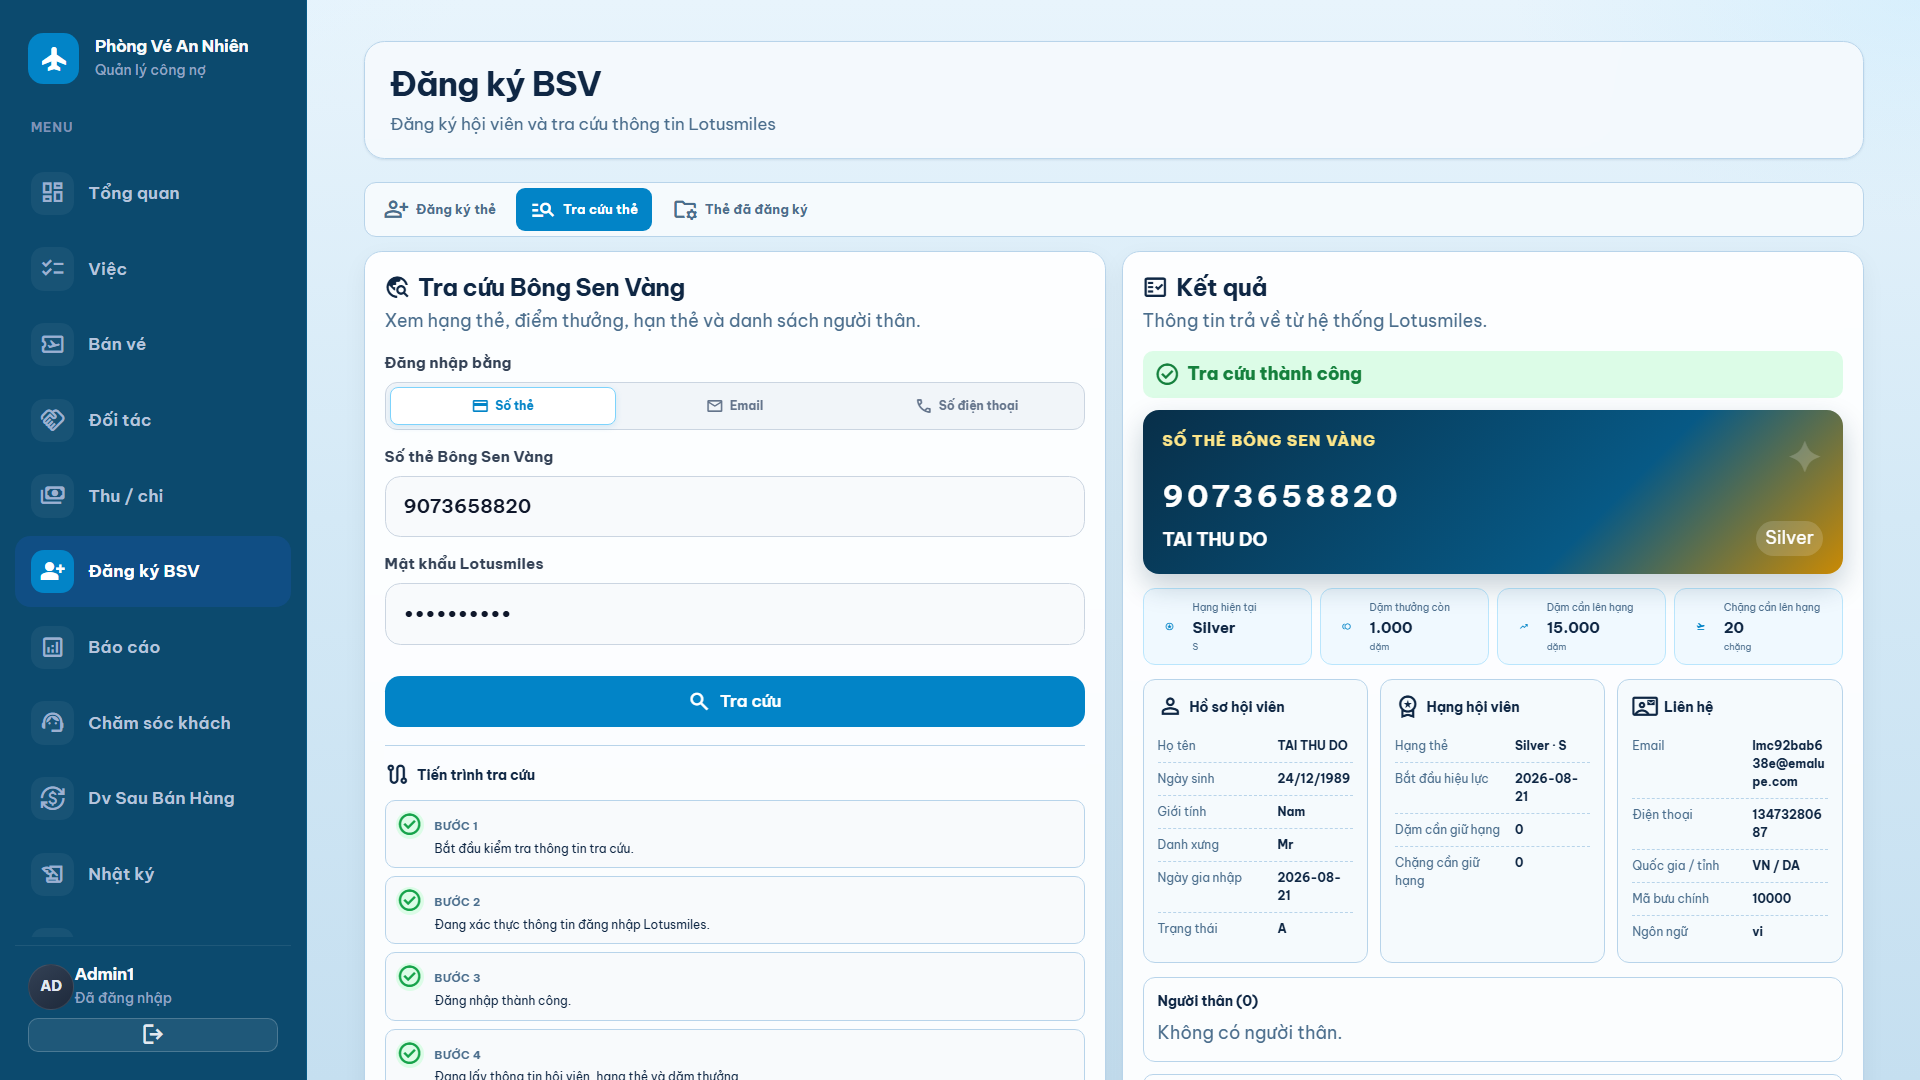This screenshot has height=1080, width=1920.
Task: Click the Việc checklist icon
Action: [x=52, y=269]
